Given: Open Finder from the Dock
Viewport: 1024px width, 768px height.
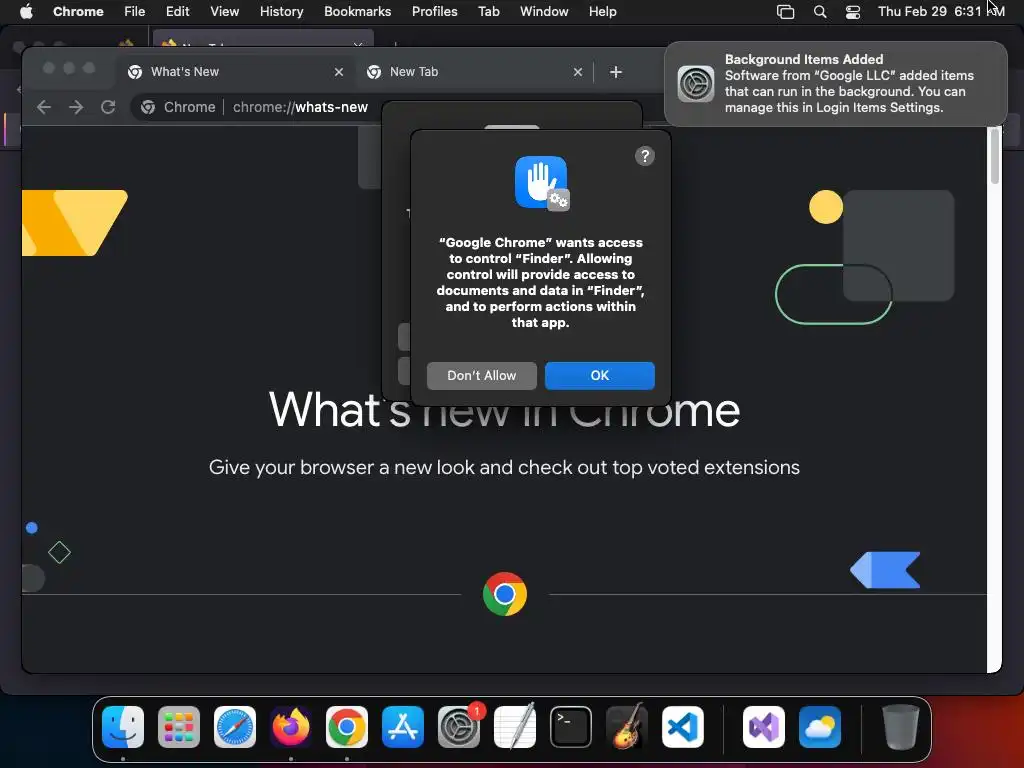Looking at the screenshot, I should (x=123, y=727).
